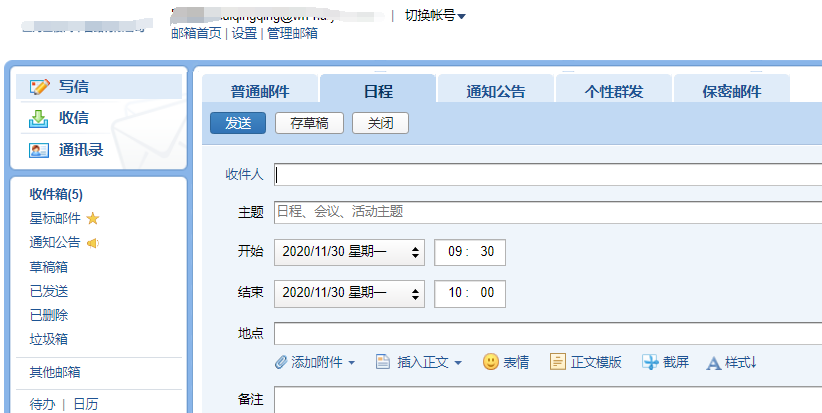The image size is (822, 413).
Task: Open the 正文模版 body template icon
Action: [558, 362]
